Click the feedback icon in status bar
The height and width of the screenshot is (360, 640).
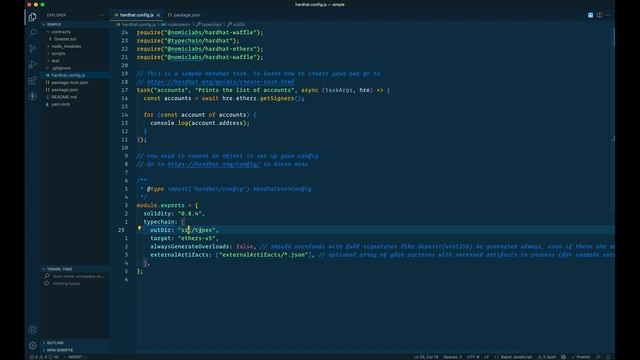pos(598,357)
